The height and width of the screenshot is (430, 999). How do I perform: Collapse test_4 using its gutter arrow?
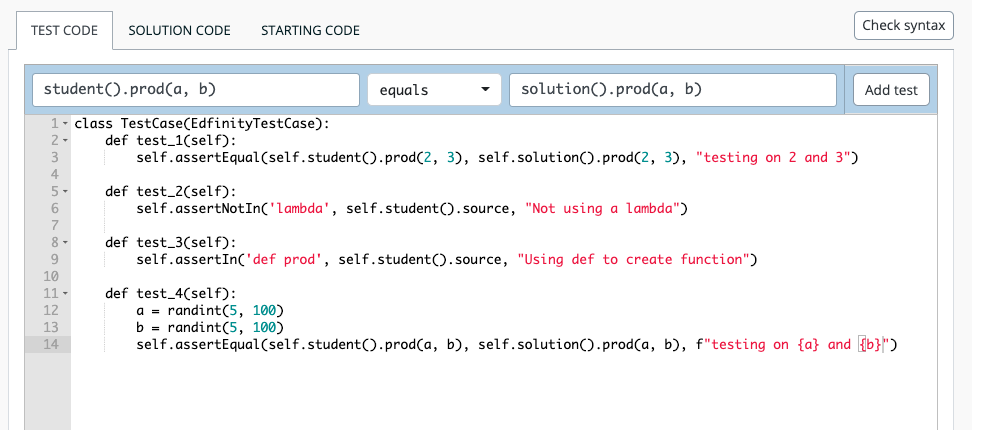[x=64, y=294]
